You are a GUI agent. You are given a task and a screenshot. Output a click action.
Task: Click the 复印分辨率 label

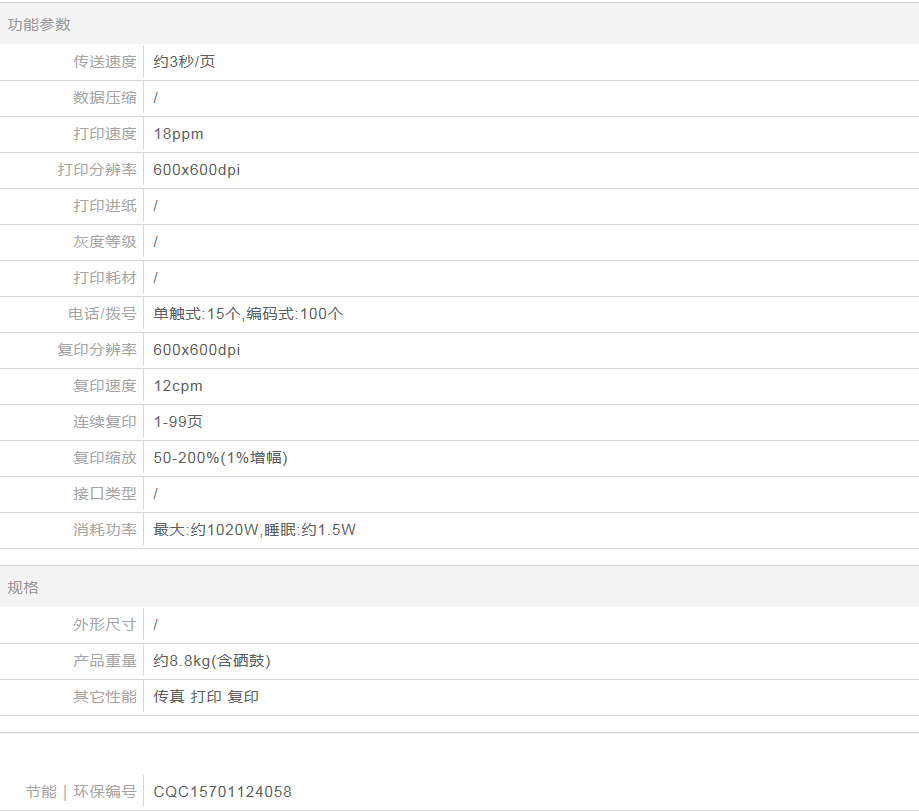coord(96,350)
